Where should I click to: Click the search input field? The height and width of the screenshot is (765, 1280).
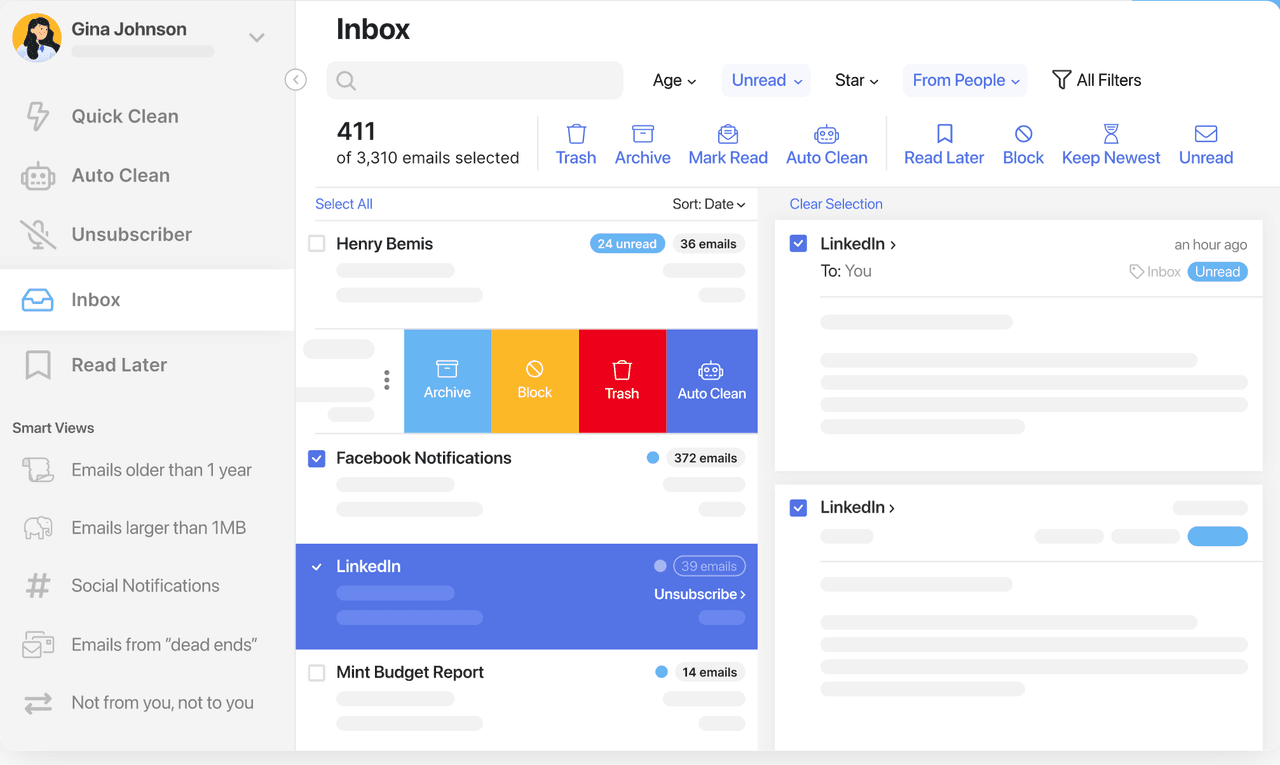(475, 81)
